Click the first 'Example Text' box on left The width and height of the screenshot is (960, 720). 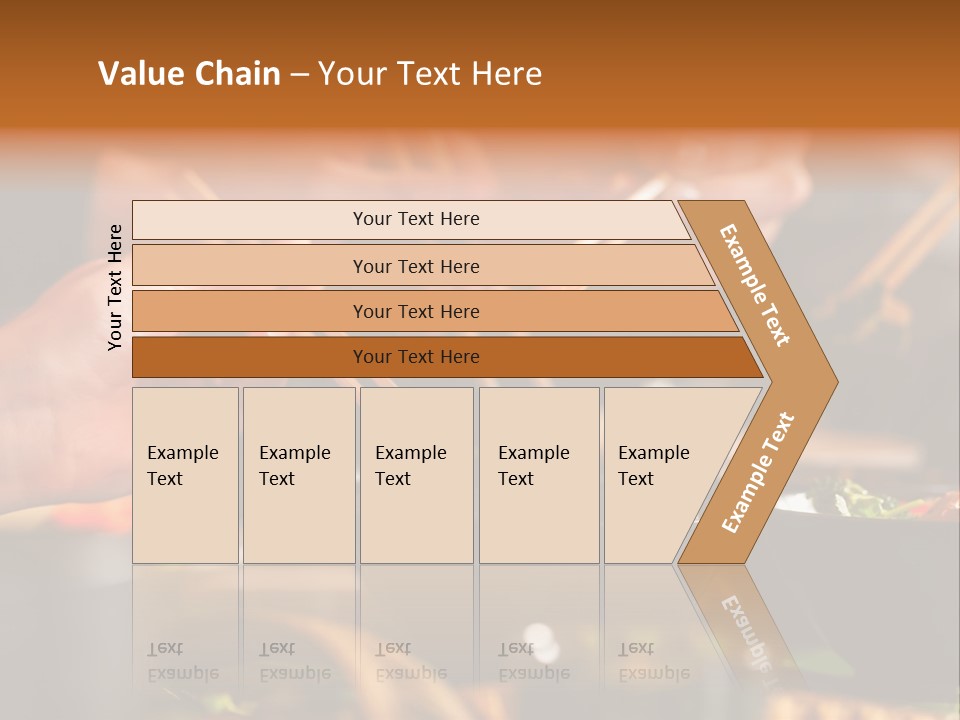[x=185, y=476]
